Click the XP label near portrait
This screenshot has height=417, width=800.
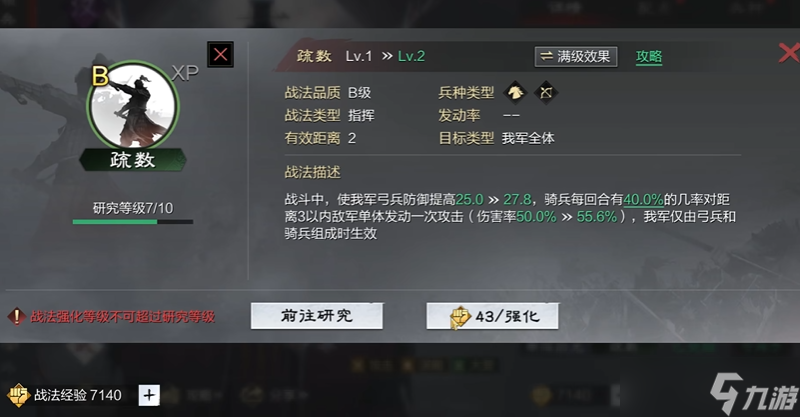pos(184,73)
